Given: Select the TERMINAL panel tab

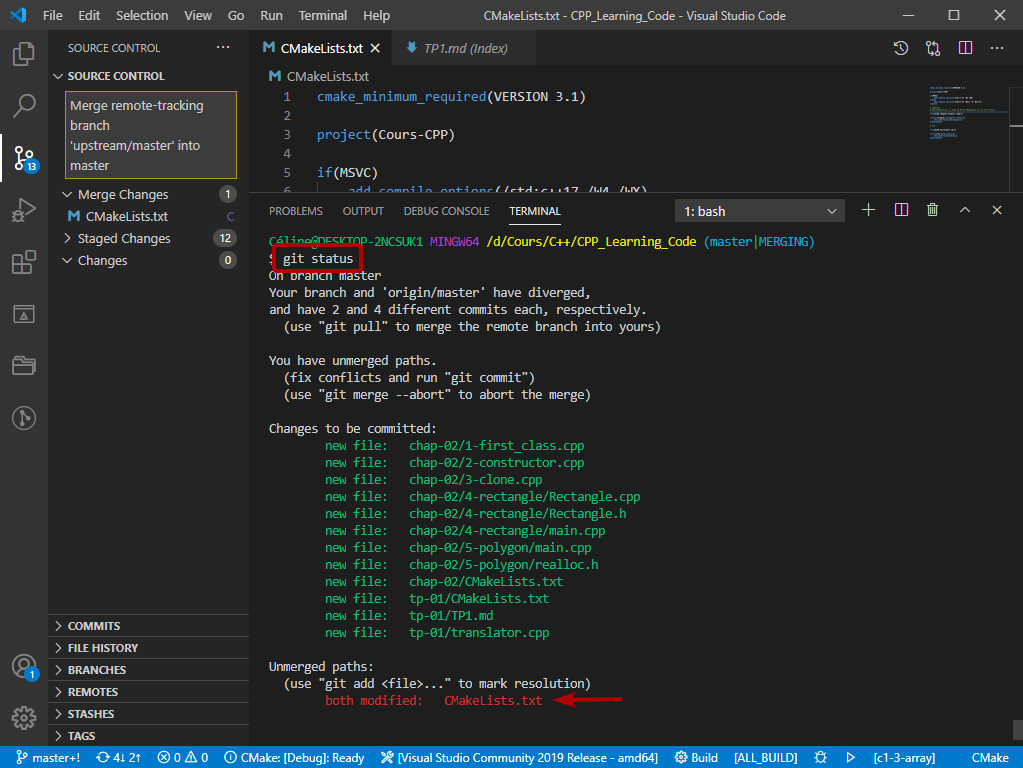Looking at the screenshot, I should (x=535, y=211).
